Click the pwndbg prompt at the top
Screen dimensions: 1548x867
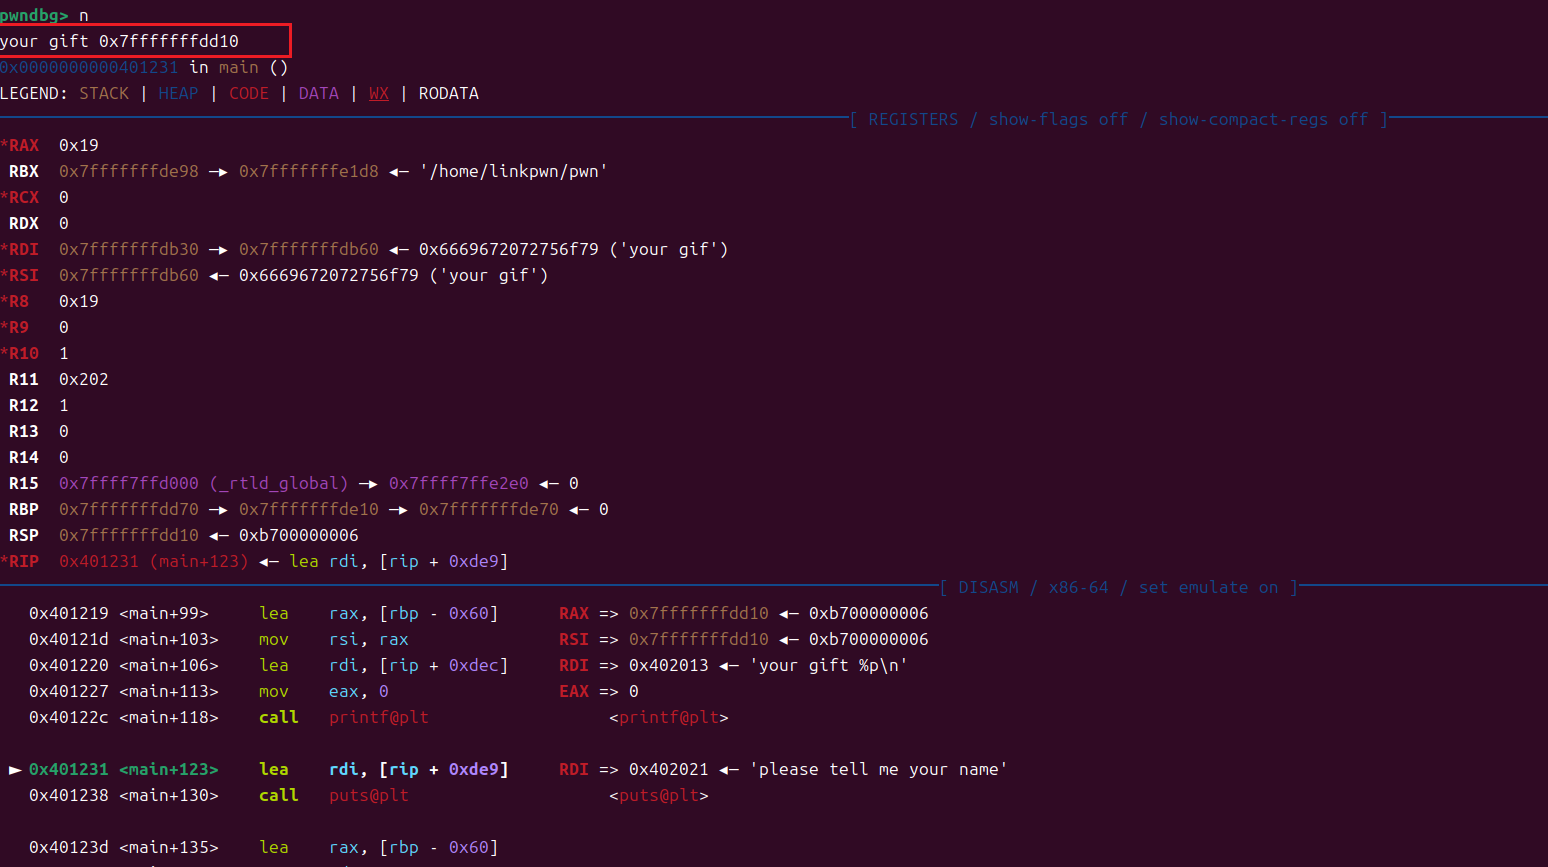34,15
